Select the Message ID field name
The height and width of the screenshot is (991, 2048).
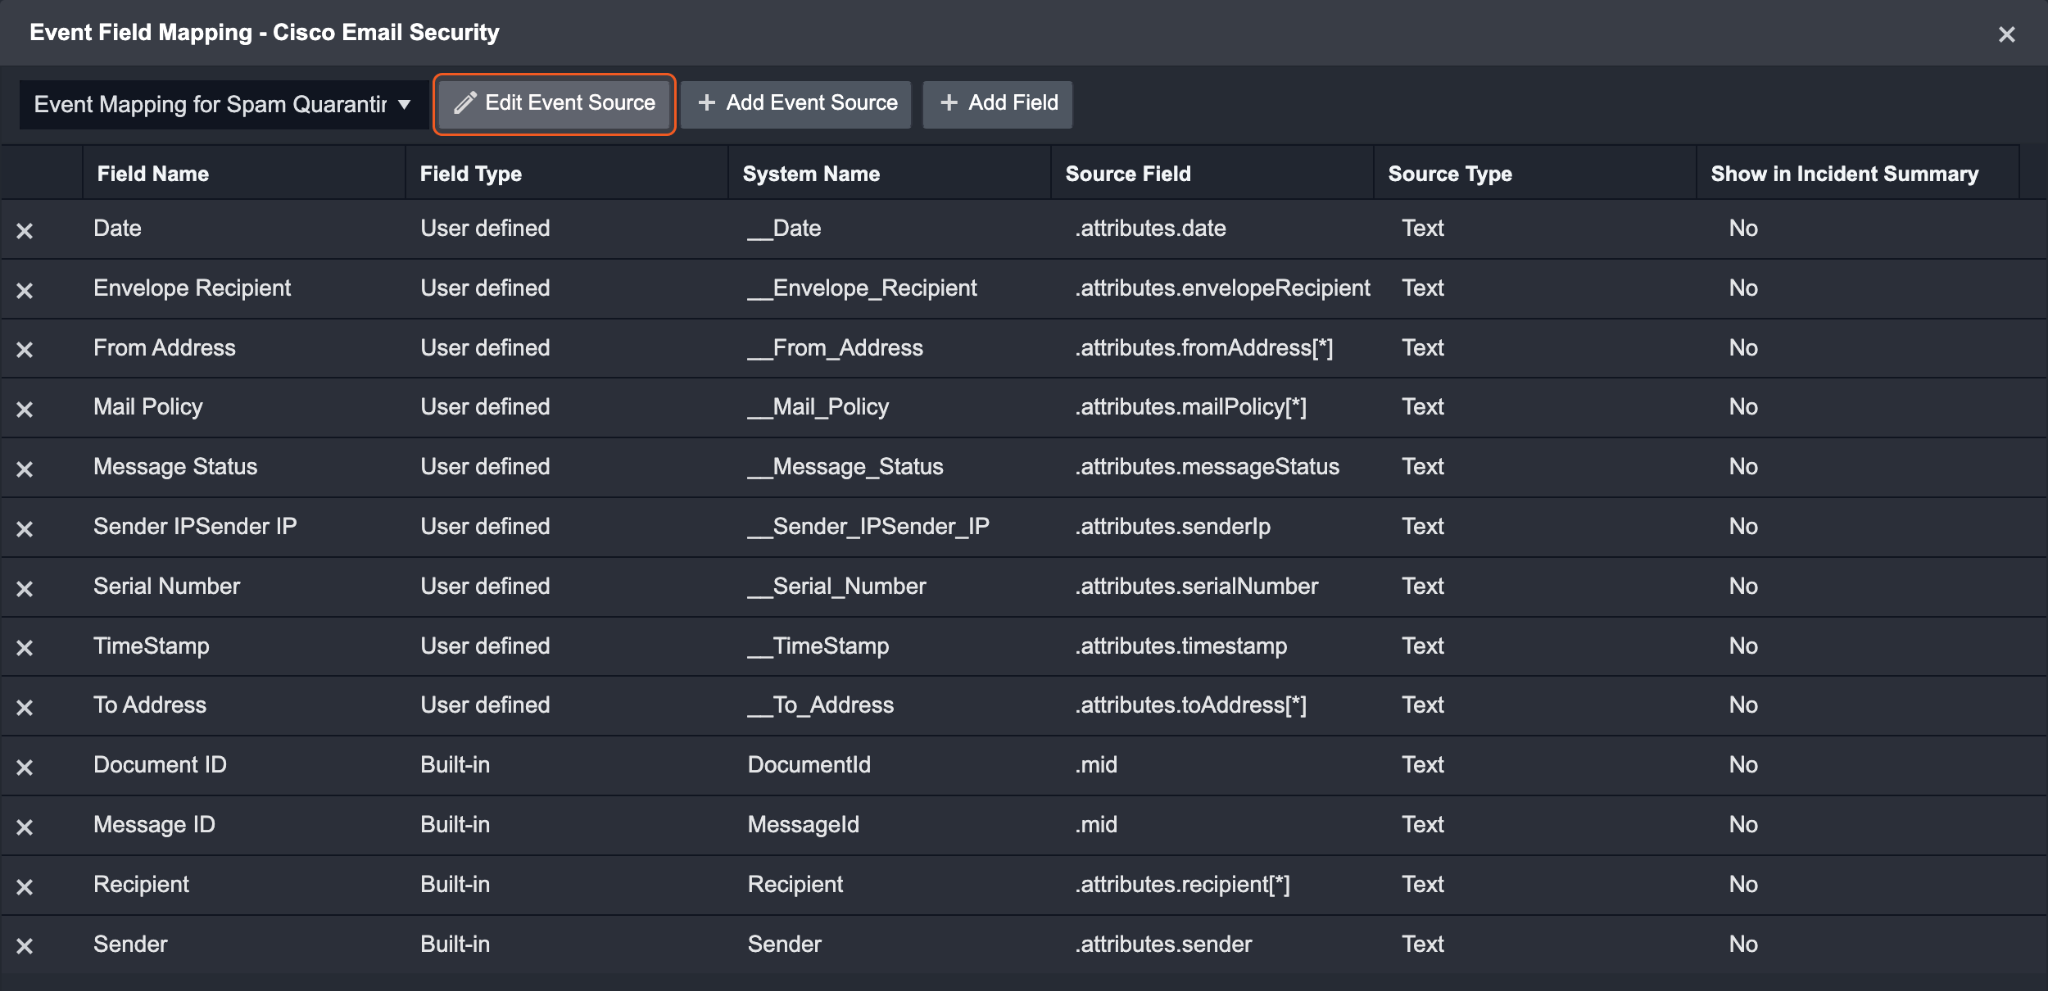coord(154,825)
